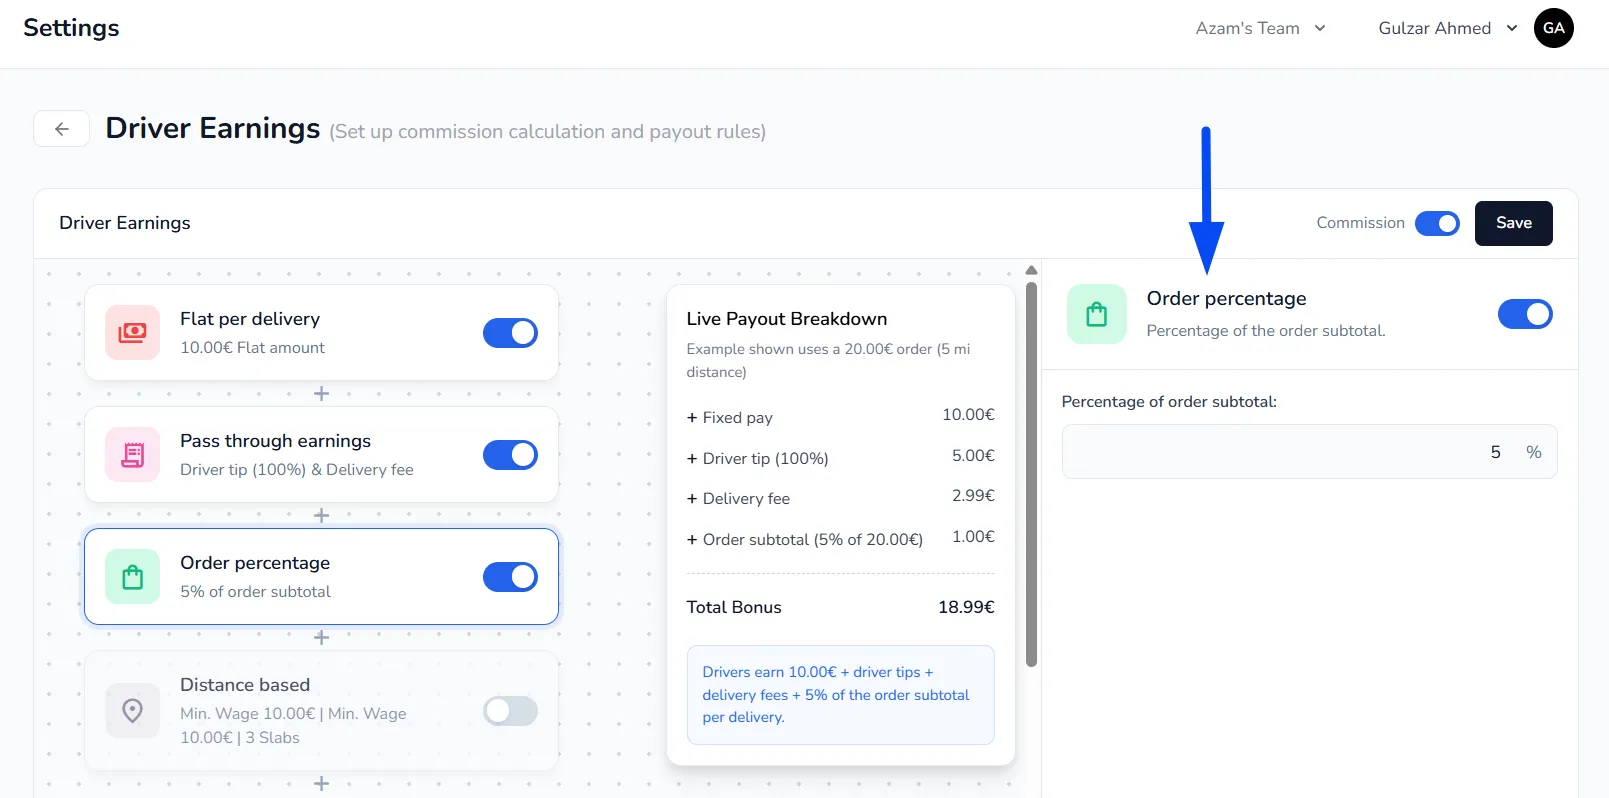Click the Save button
Viewport: 1609px width, 798px height.
[1514, 223]
